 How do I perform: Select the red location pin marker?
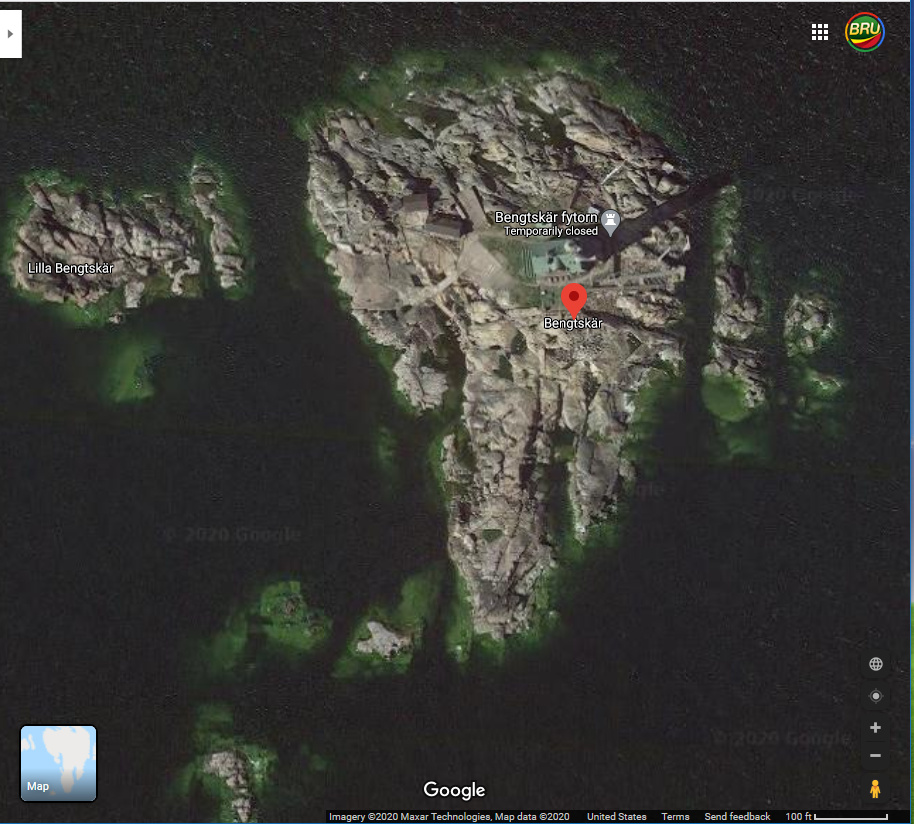coord(573,299)
